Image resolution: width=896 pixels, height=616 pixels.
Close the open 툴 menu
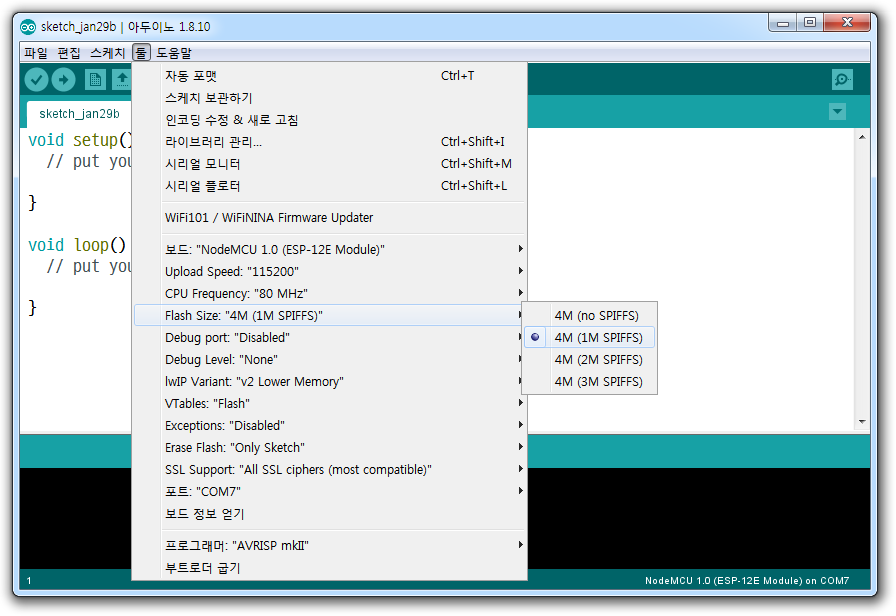click(141, 53)
